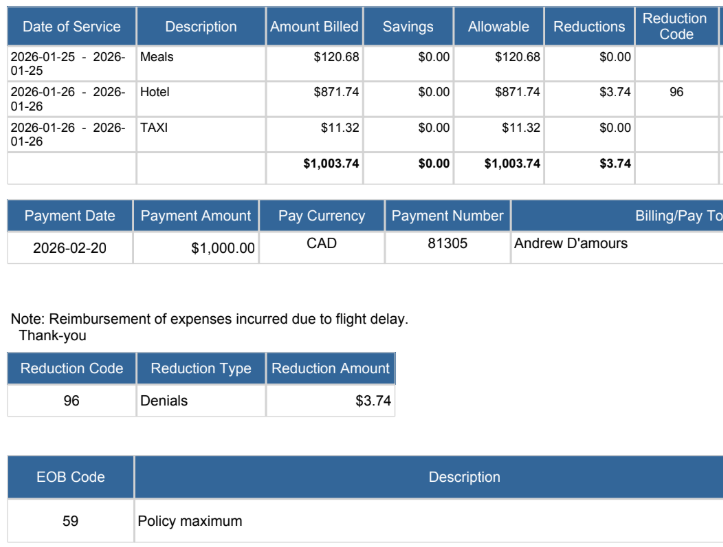Viewport: 723px width, 547px height.
Task: Select the Allowable column header
Action: tap(498, 27)
